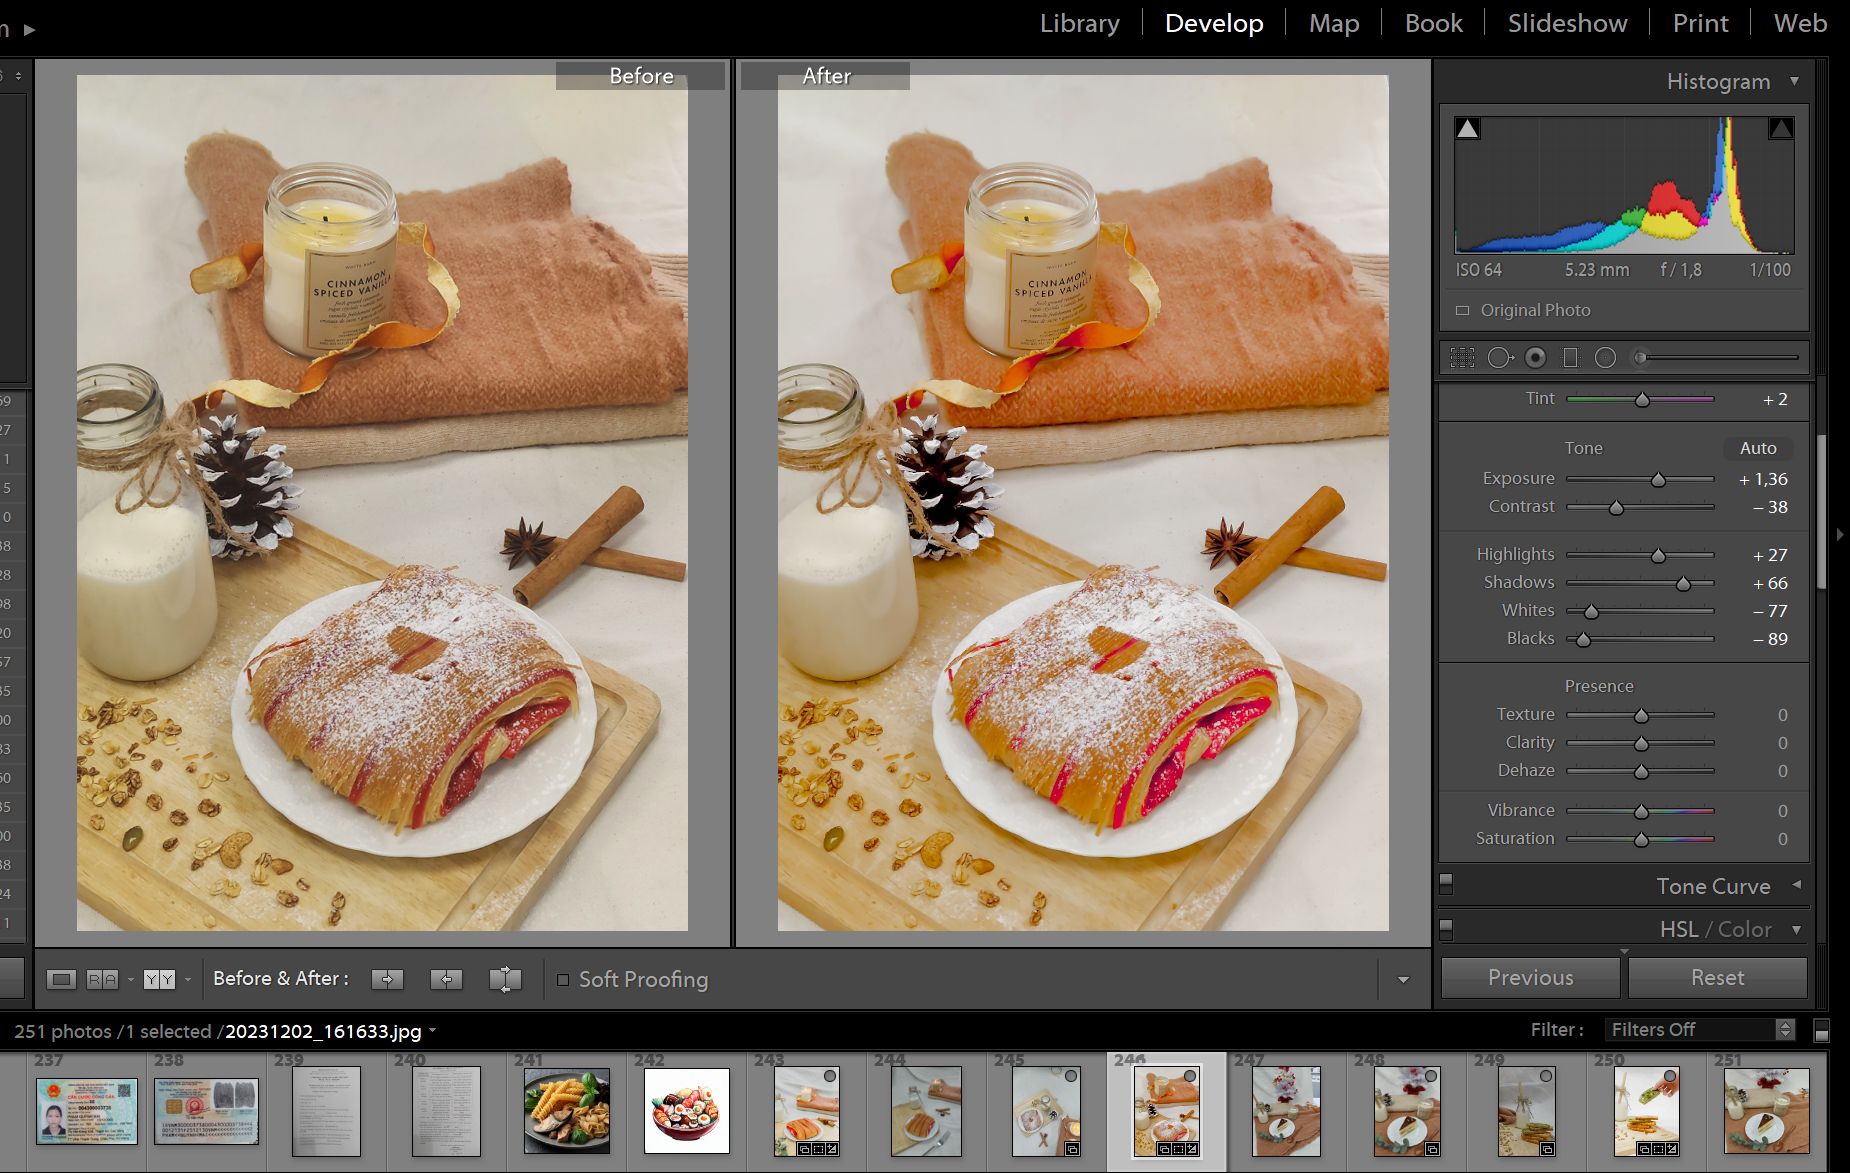
Task: Copy After settings to Before
Action: pyautogui.click(x=446, y=979)
